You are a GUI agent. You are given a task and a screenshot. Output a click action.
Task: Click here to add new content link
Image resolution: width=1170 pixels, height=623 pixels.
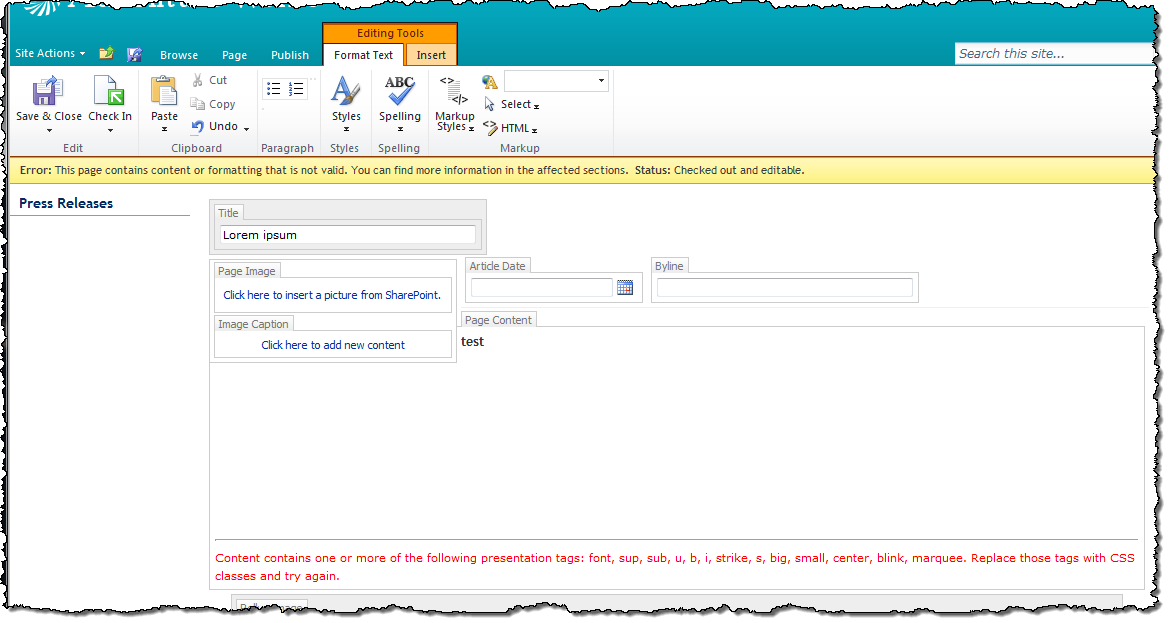click(333, 345)
